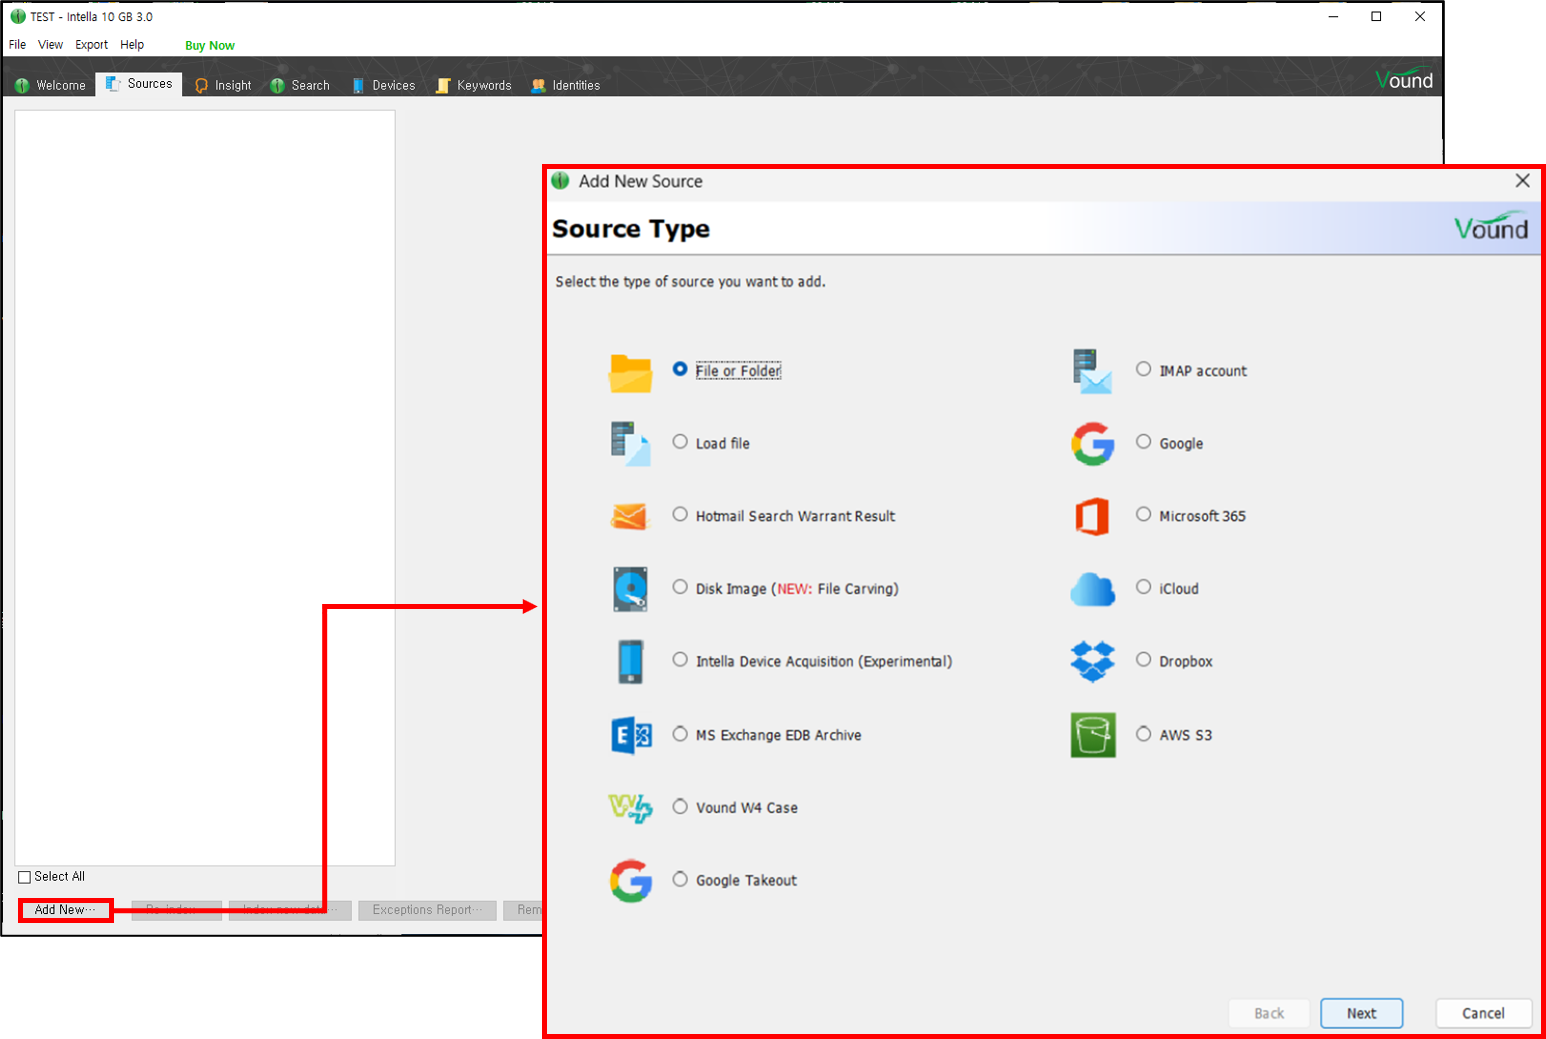Image resolution: width=1546 pixels, height=1039 pixels.
Task: Click the MS Exchange EDB Archive icon
Action: pos(631,735)
